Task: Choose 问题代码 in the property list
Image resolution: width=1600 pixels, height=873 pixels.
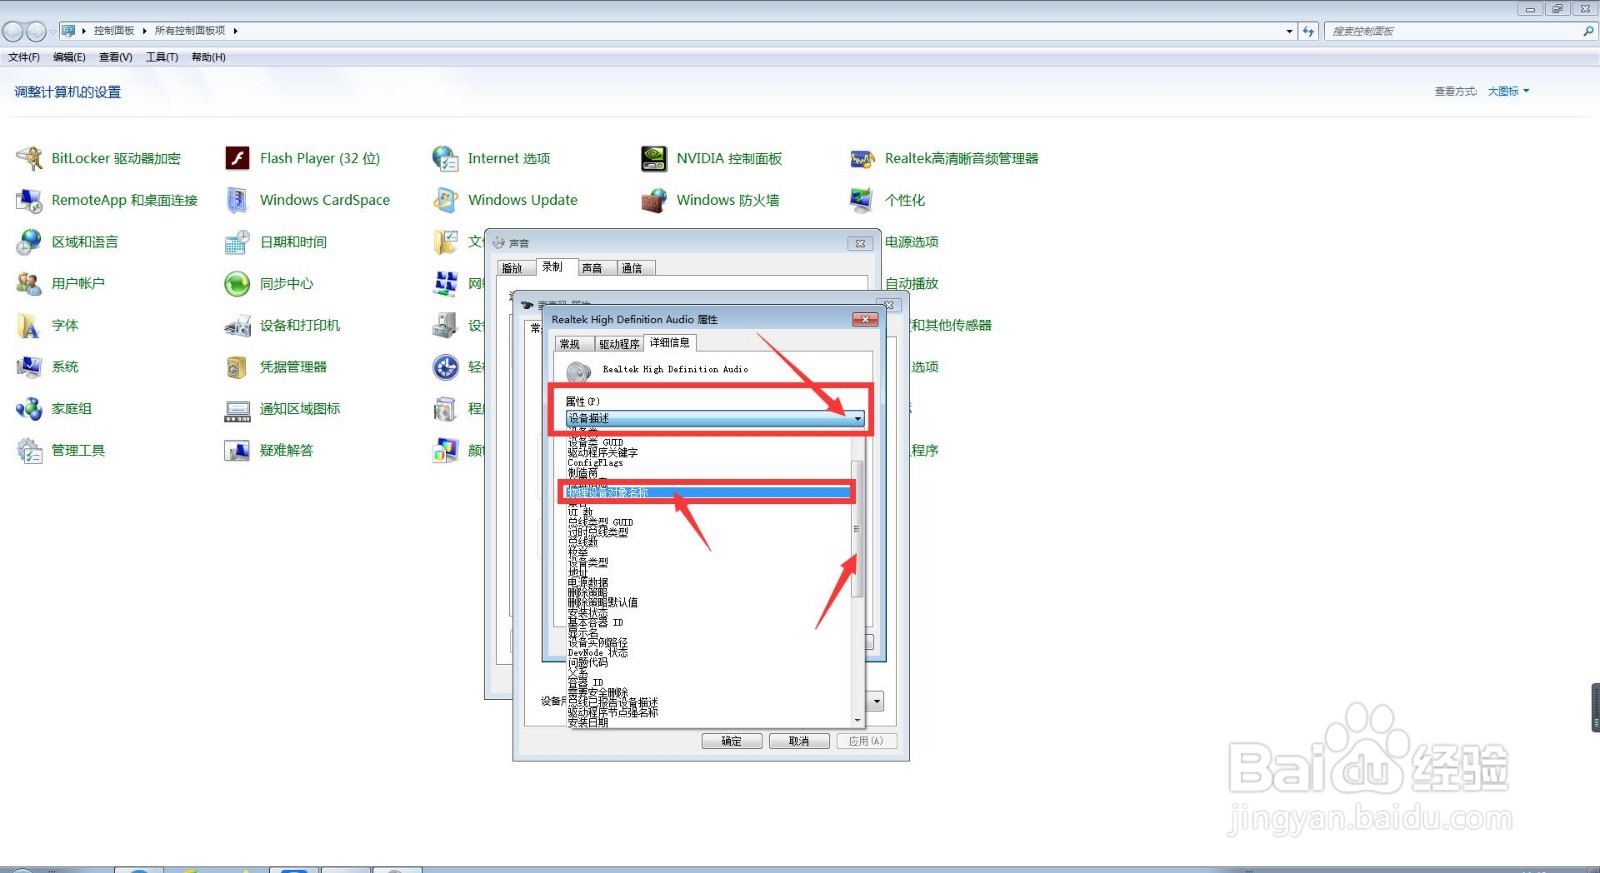Action: (x=588, y=662)
